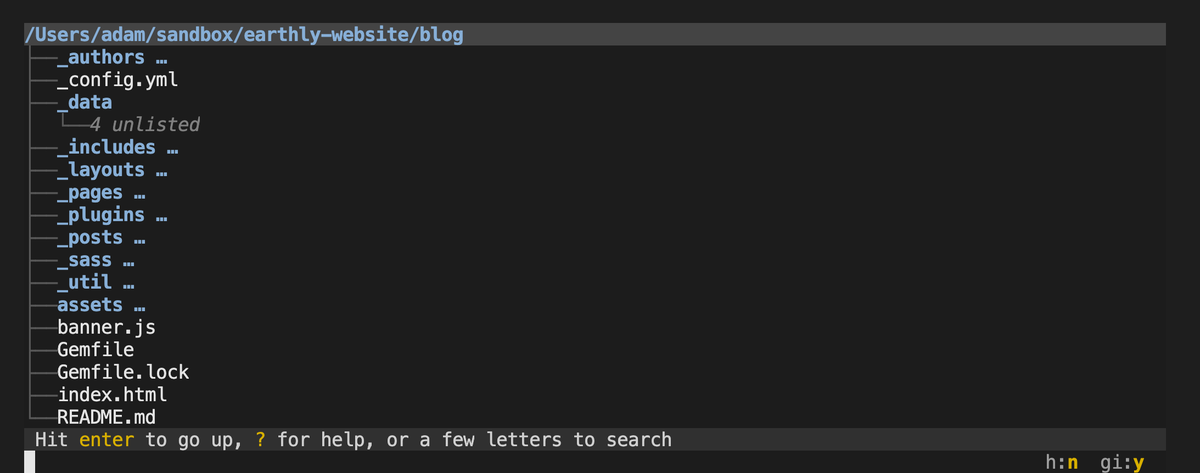Viewport: 1200px width, 473px height.
Task: Toggle the hidden files flag h:n
Action: tap(1062, 462)
